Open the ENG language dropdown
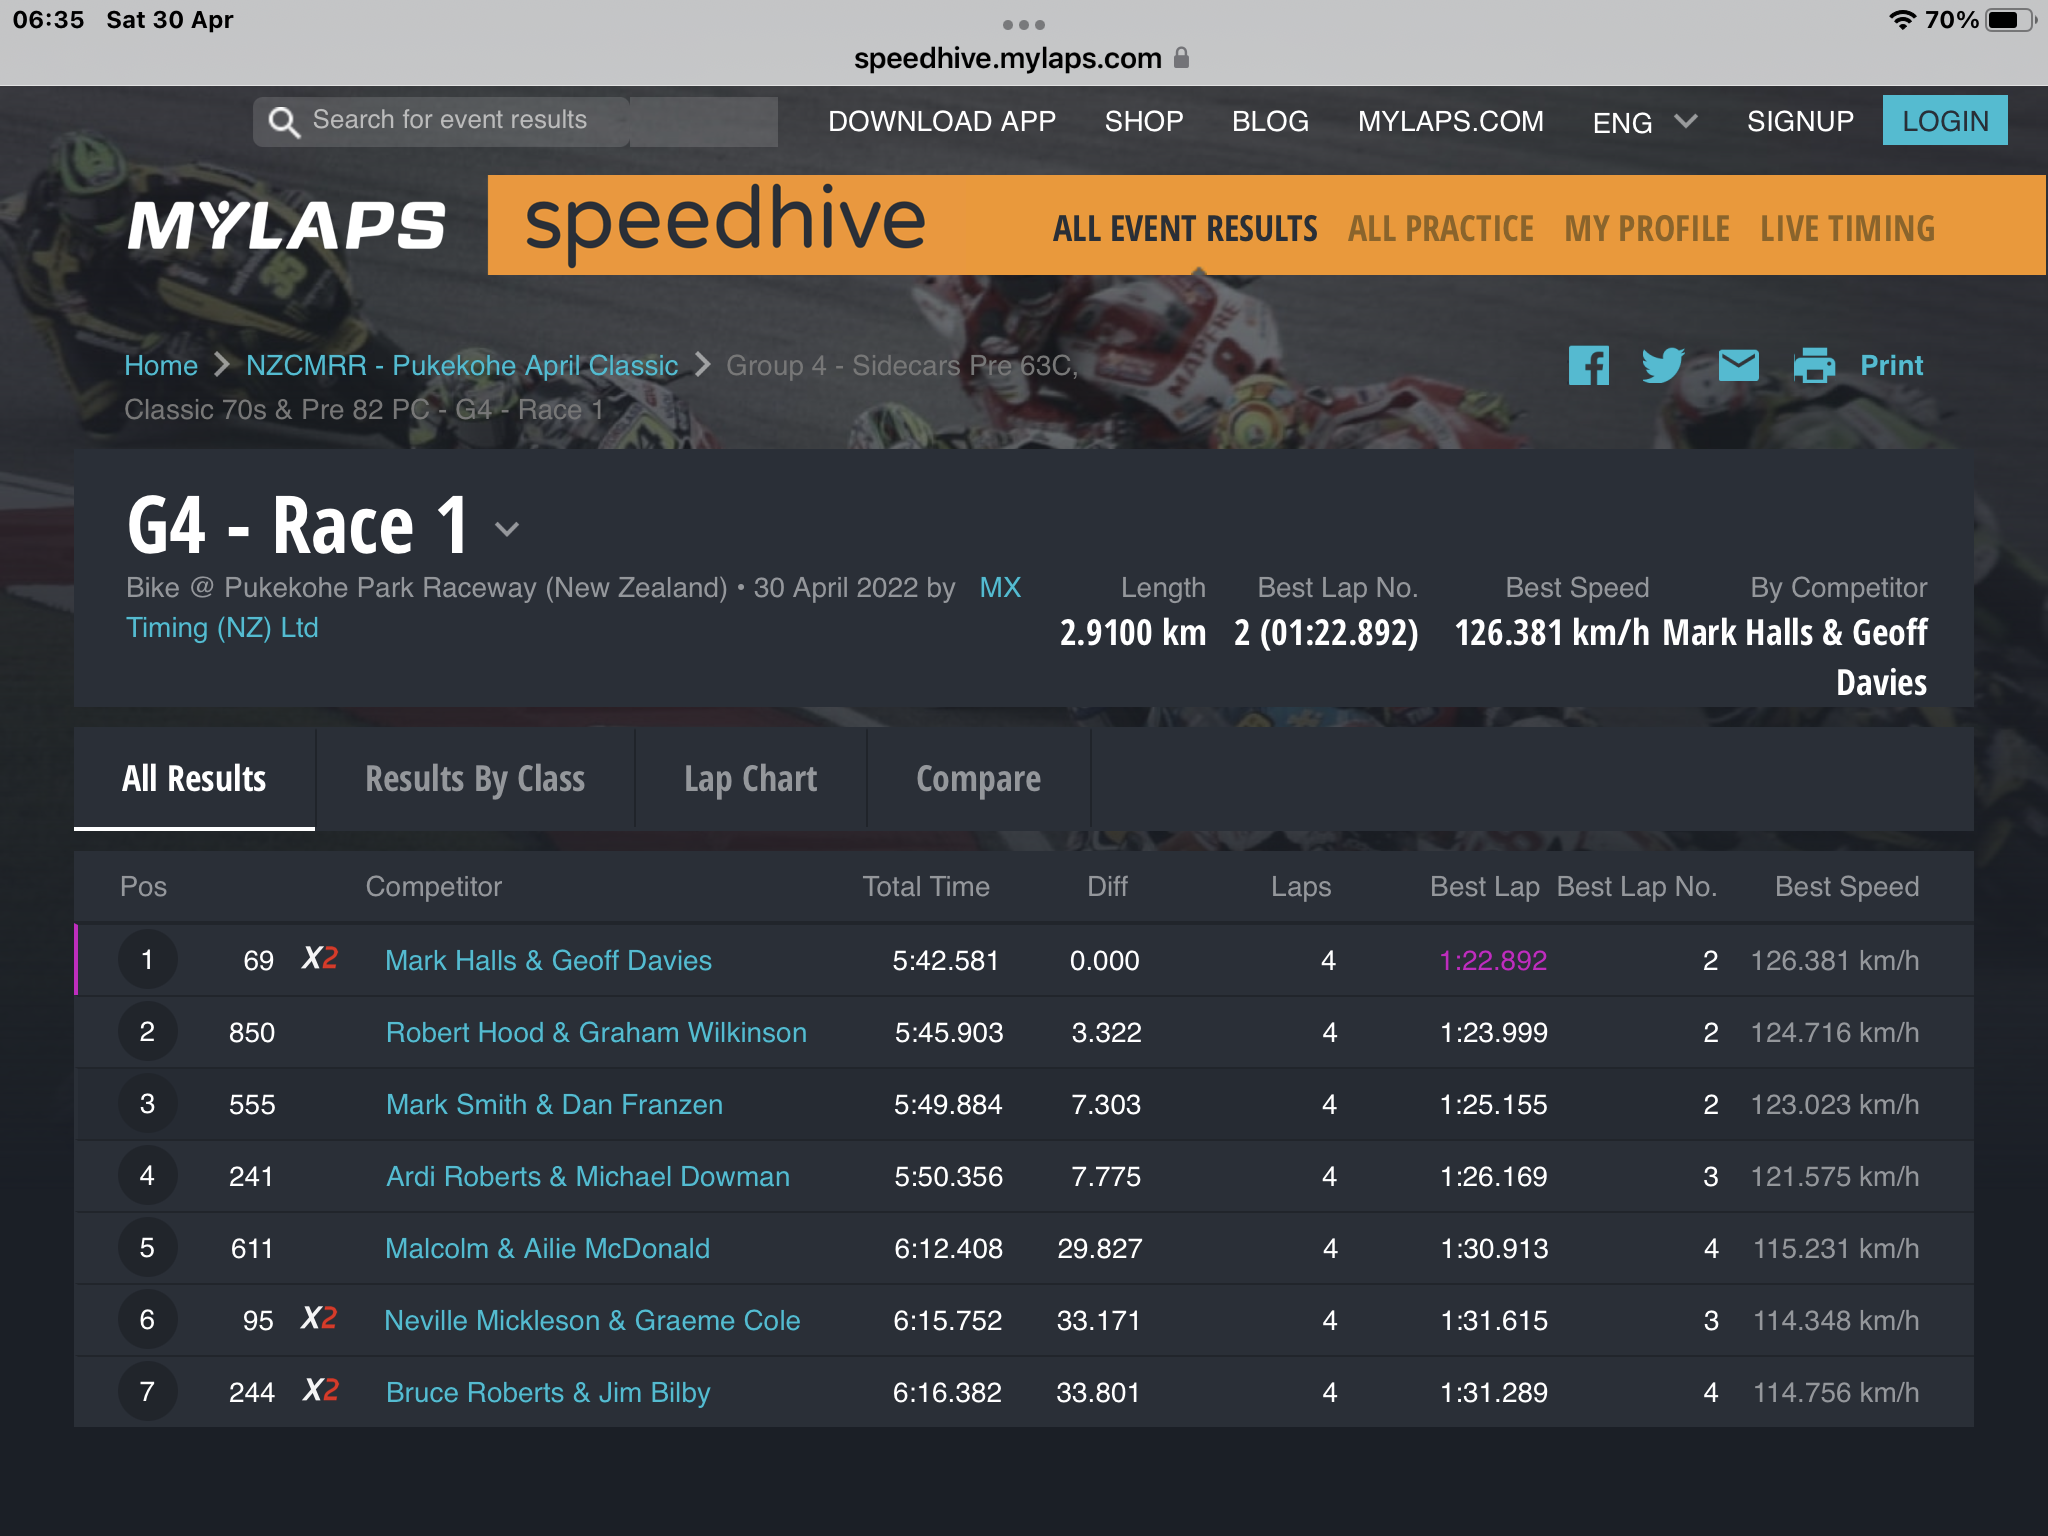 pos(1645,122)
